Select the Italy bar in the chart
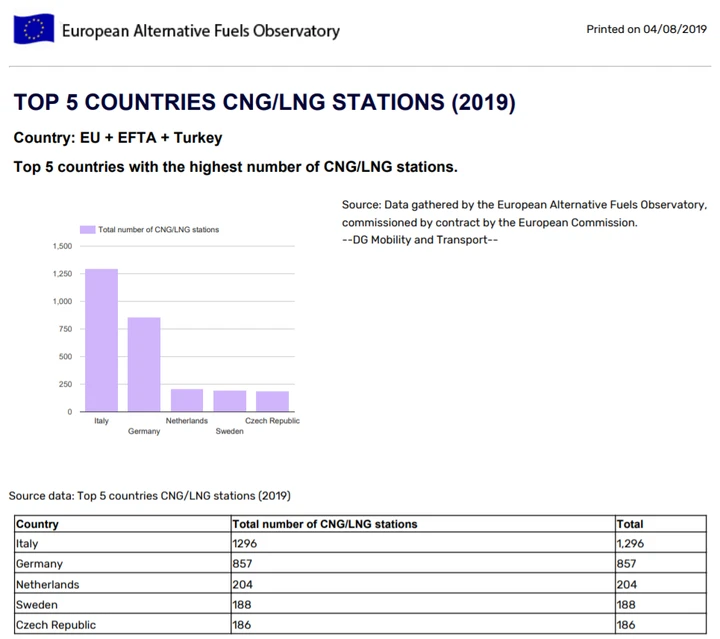This screenshot has height=639, width=720. pyautogui.click(x=101, y=340)
